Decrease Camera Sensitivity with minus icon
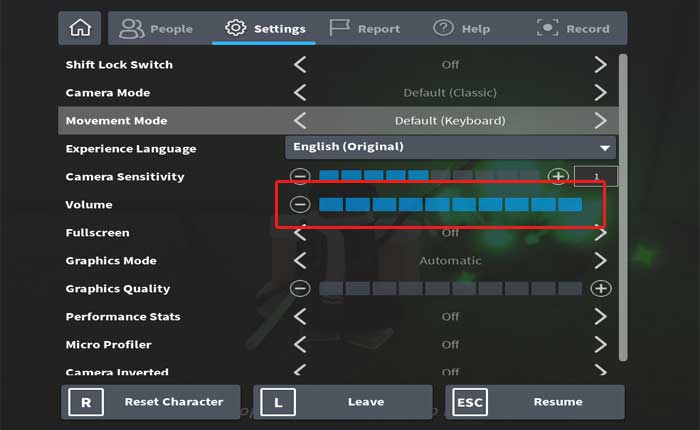The image size is (700, 430). coord(300,177)
